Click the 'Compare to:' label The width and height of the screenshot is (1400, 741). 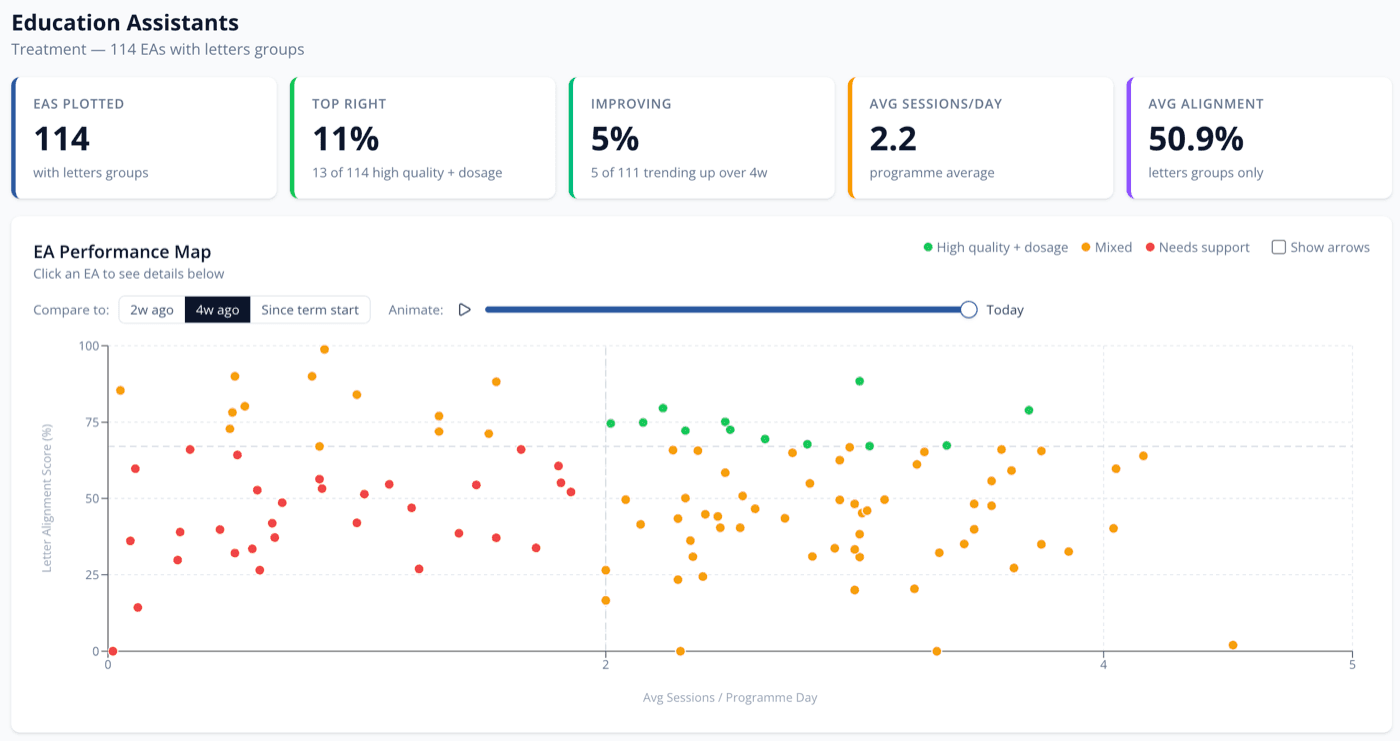(x=71, y=310)
